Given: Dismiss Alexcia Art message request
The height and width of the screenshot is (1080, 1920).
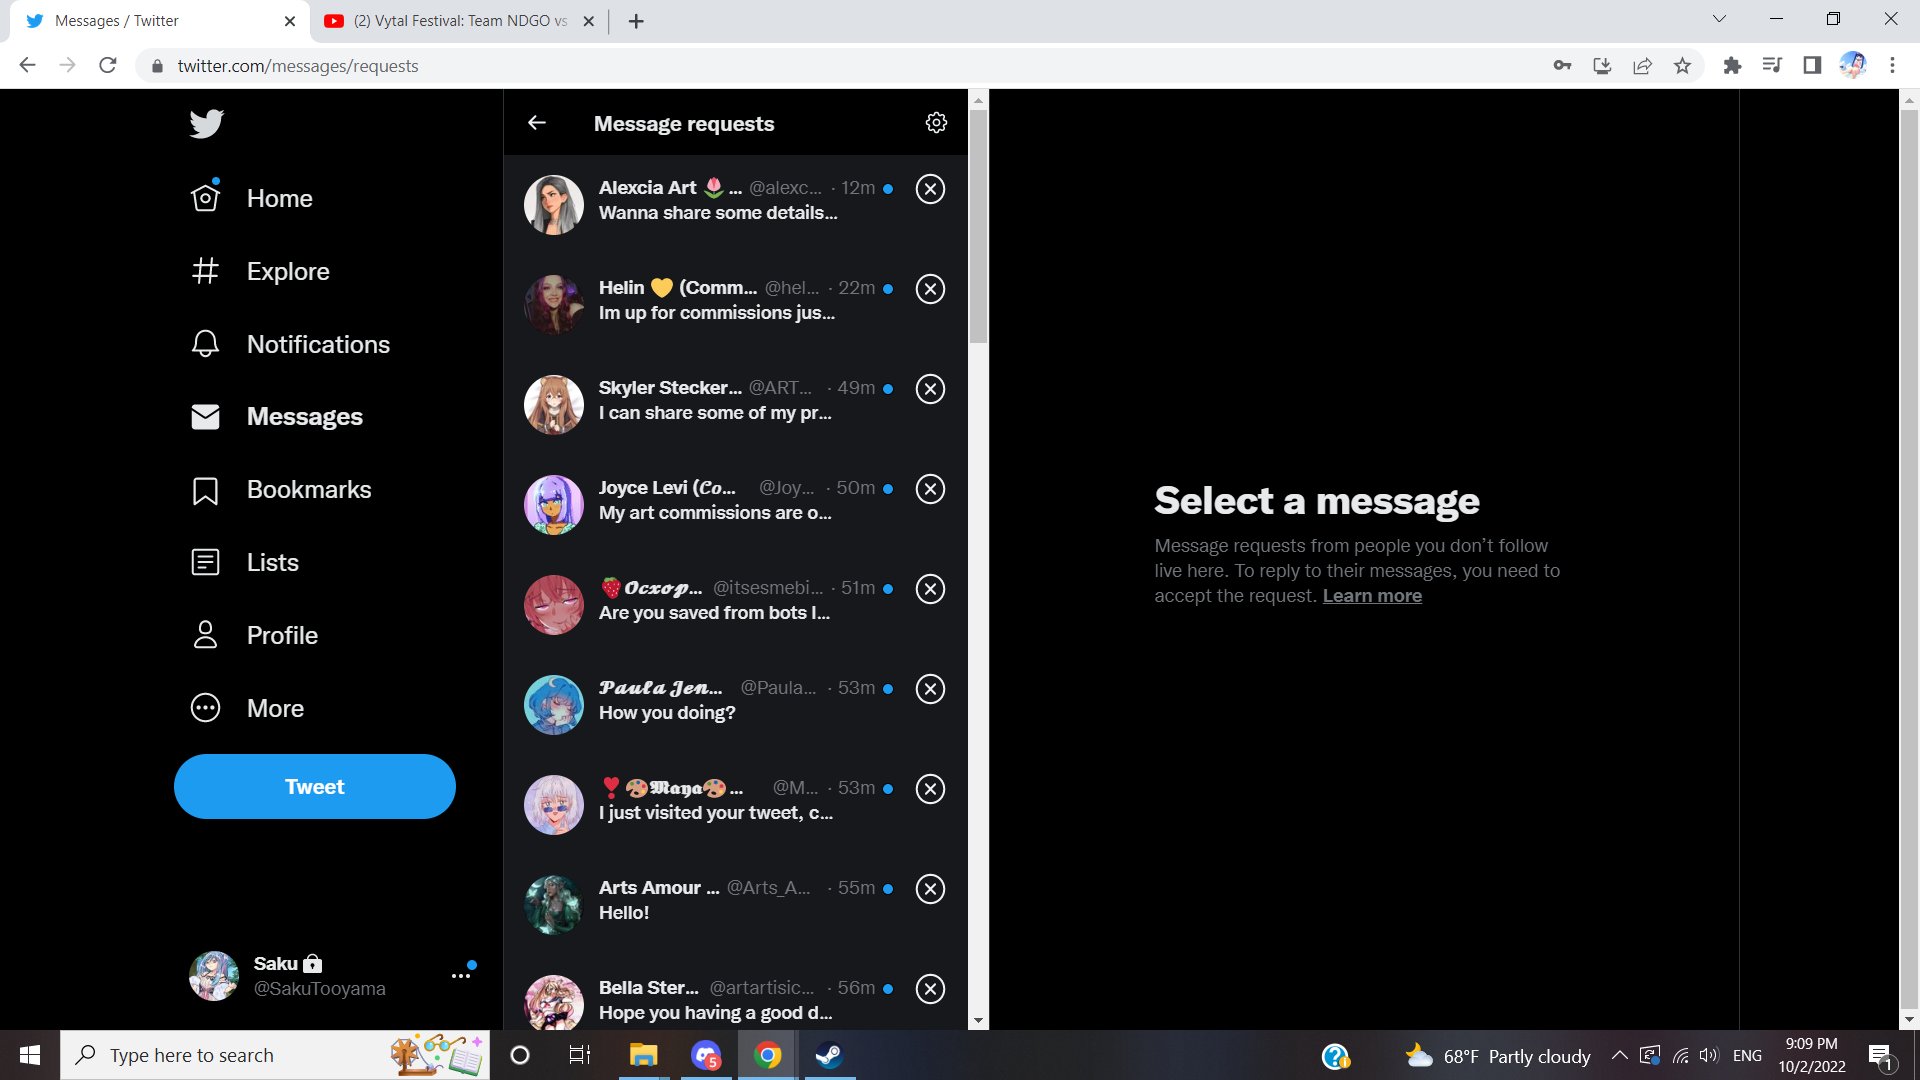Looking at the screenshot, I should (x=930, y=189).
